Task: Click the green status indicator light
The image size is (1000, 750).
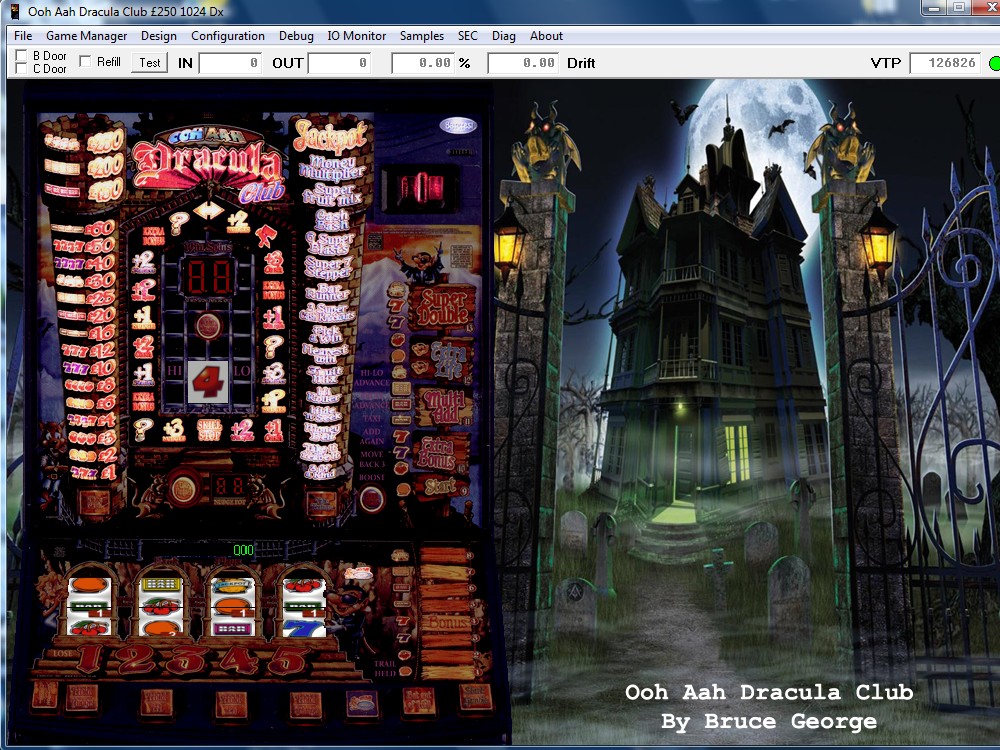Action: click(x=994, y=63)
